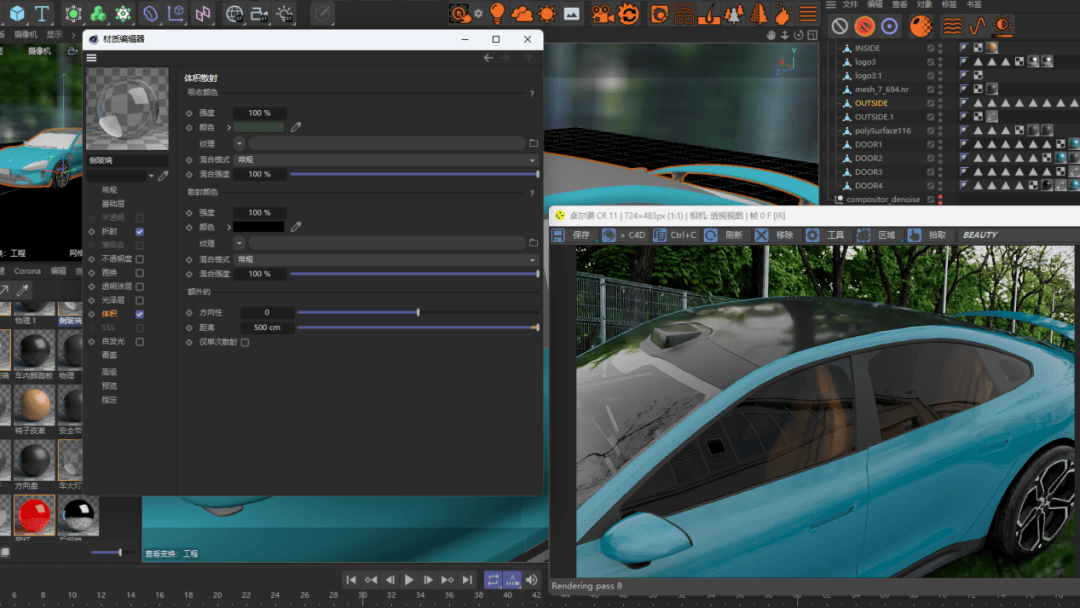
Task: Open scattering texture dropdown arrow
Action: [x=239, y=243]
